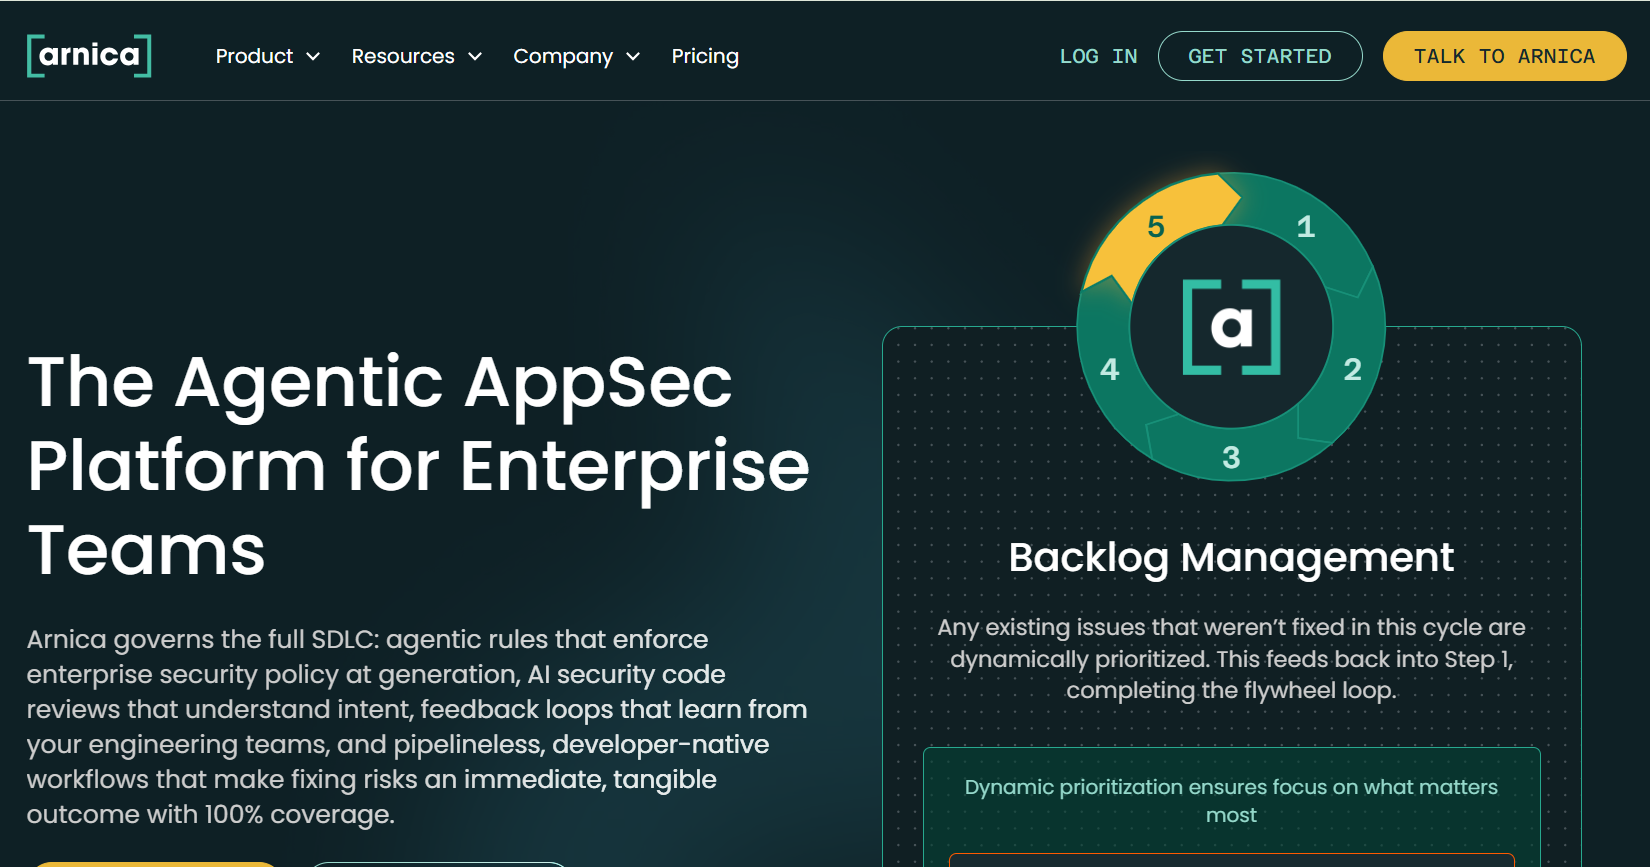Open the Product menu

(254, 56)
